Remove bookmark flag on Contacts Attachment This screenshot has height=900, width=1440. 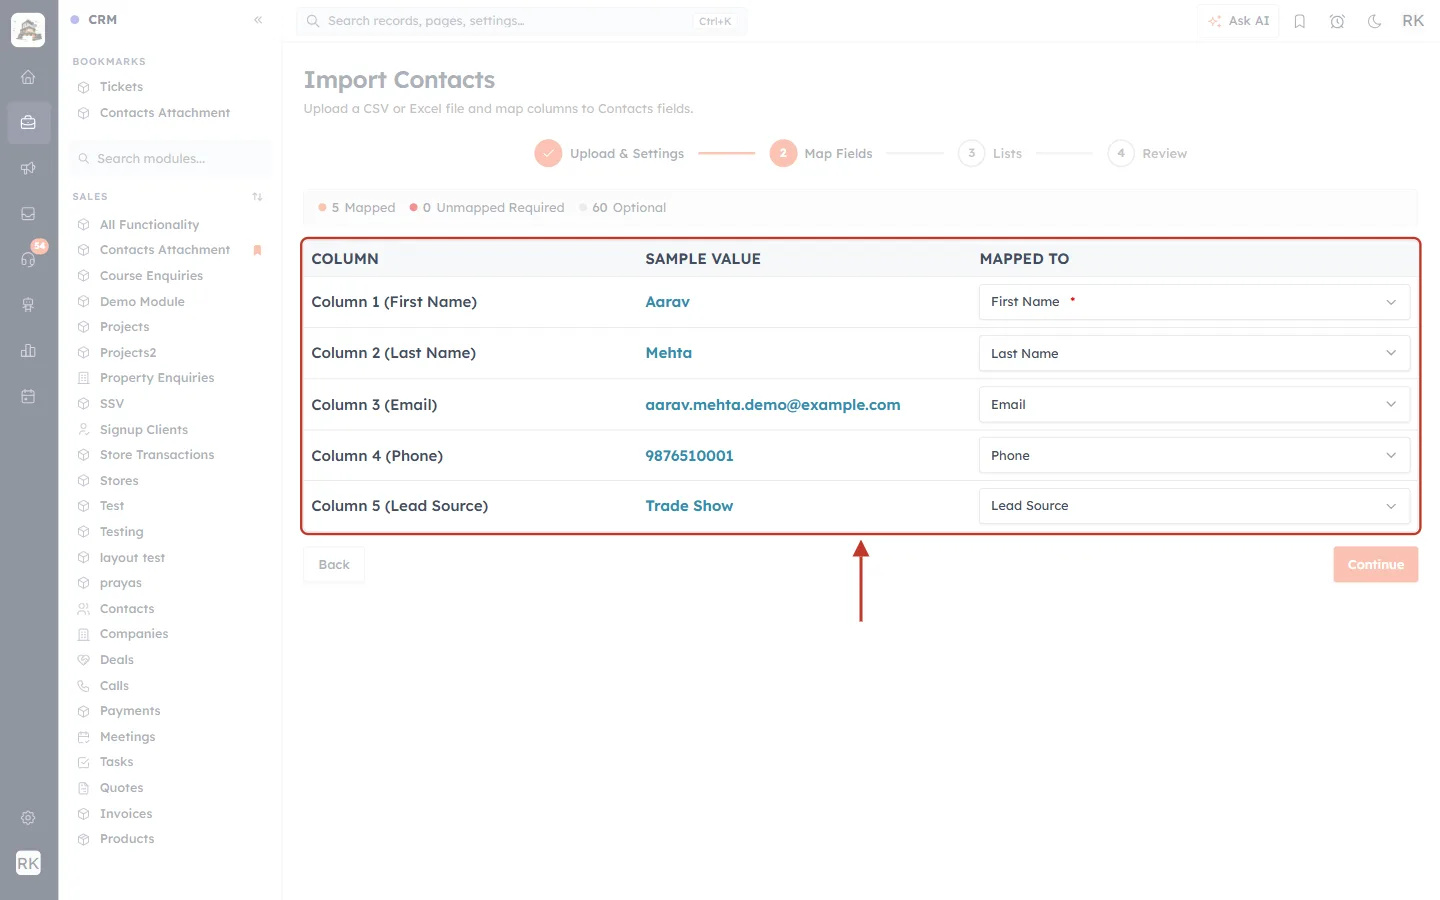[257, 250]
